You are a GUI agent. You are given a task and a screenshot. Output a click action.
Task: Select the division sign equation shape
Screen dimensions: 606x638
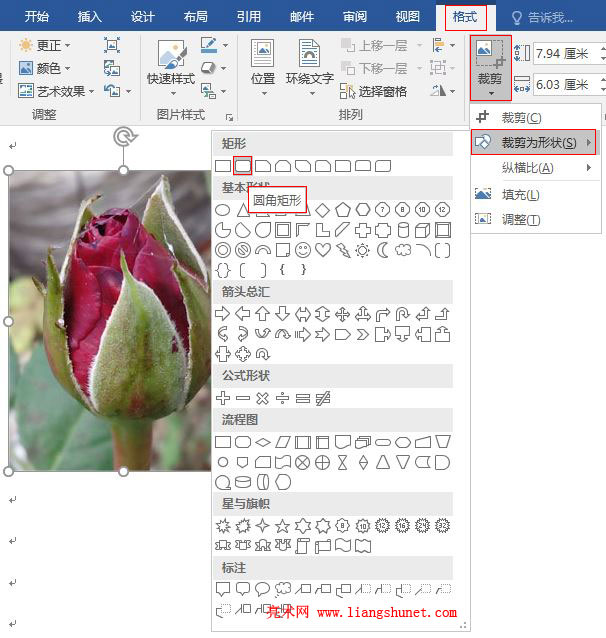coord(282,398)
